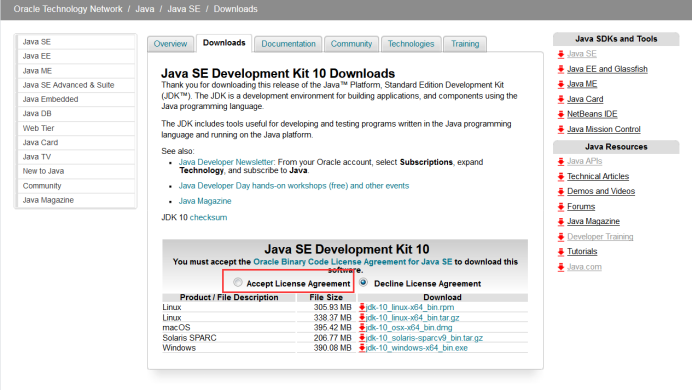Download jdk-10_solaris-sparcv9_bin.tar.gz file link
692x390 pixels.
point(424,338)
